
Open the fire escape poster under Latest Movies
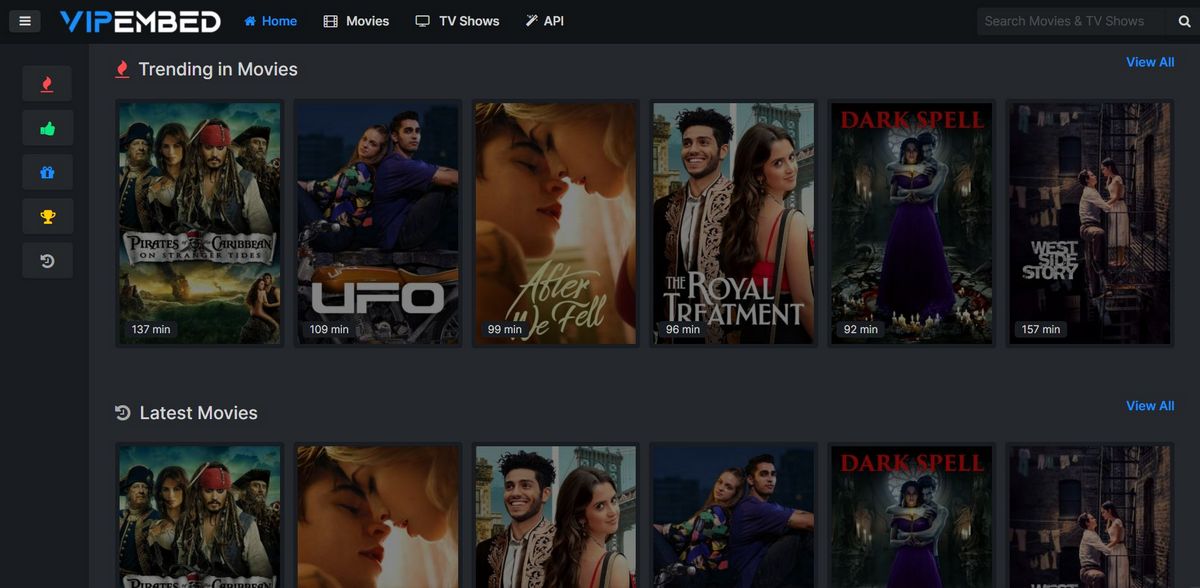click(1090, 516)
